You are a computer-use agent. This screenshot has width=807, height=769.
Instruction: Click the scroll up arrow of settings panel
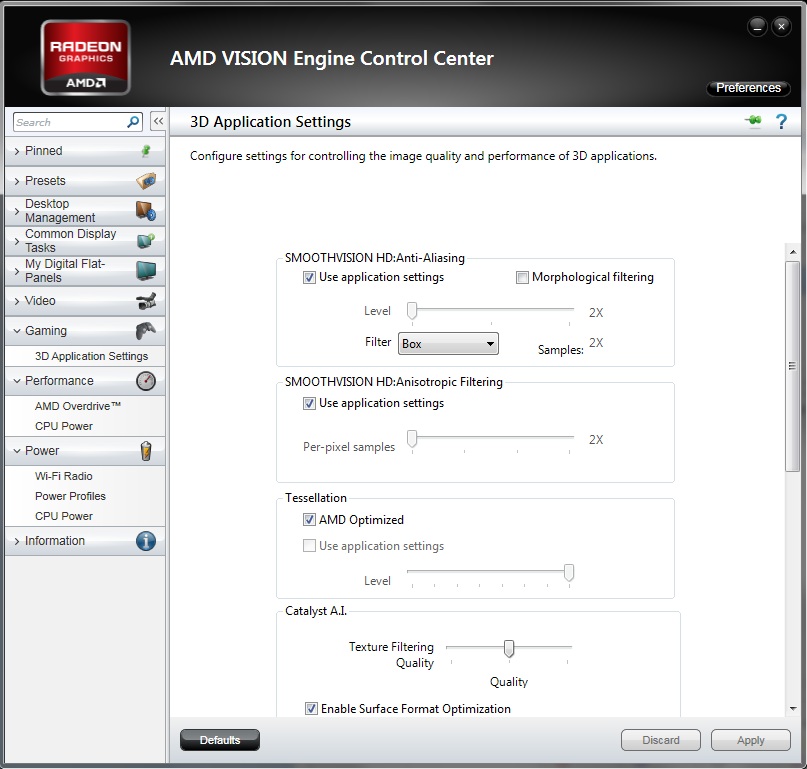tap(793, 252)
